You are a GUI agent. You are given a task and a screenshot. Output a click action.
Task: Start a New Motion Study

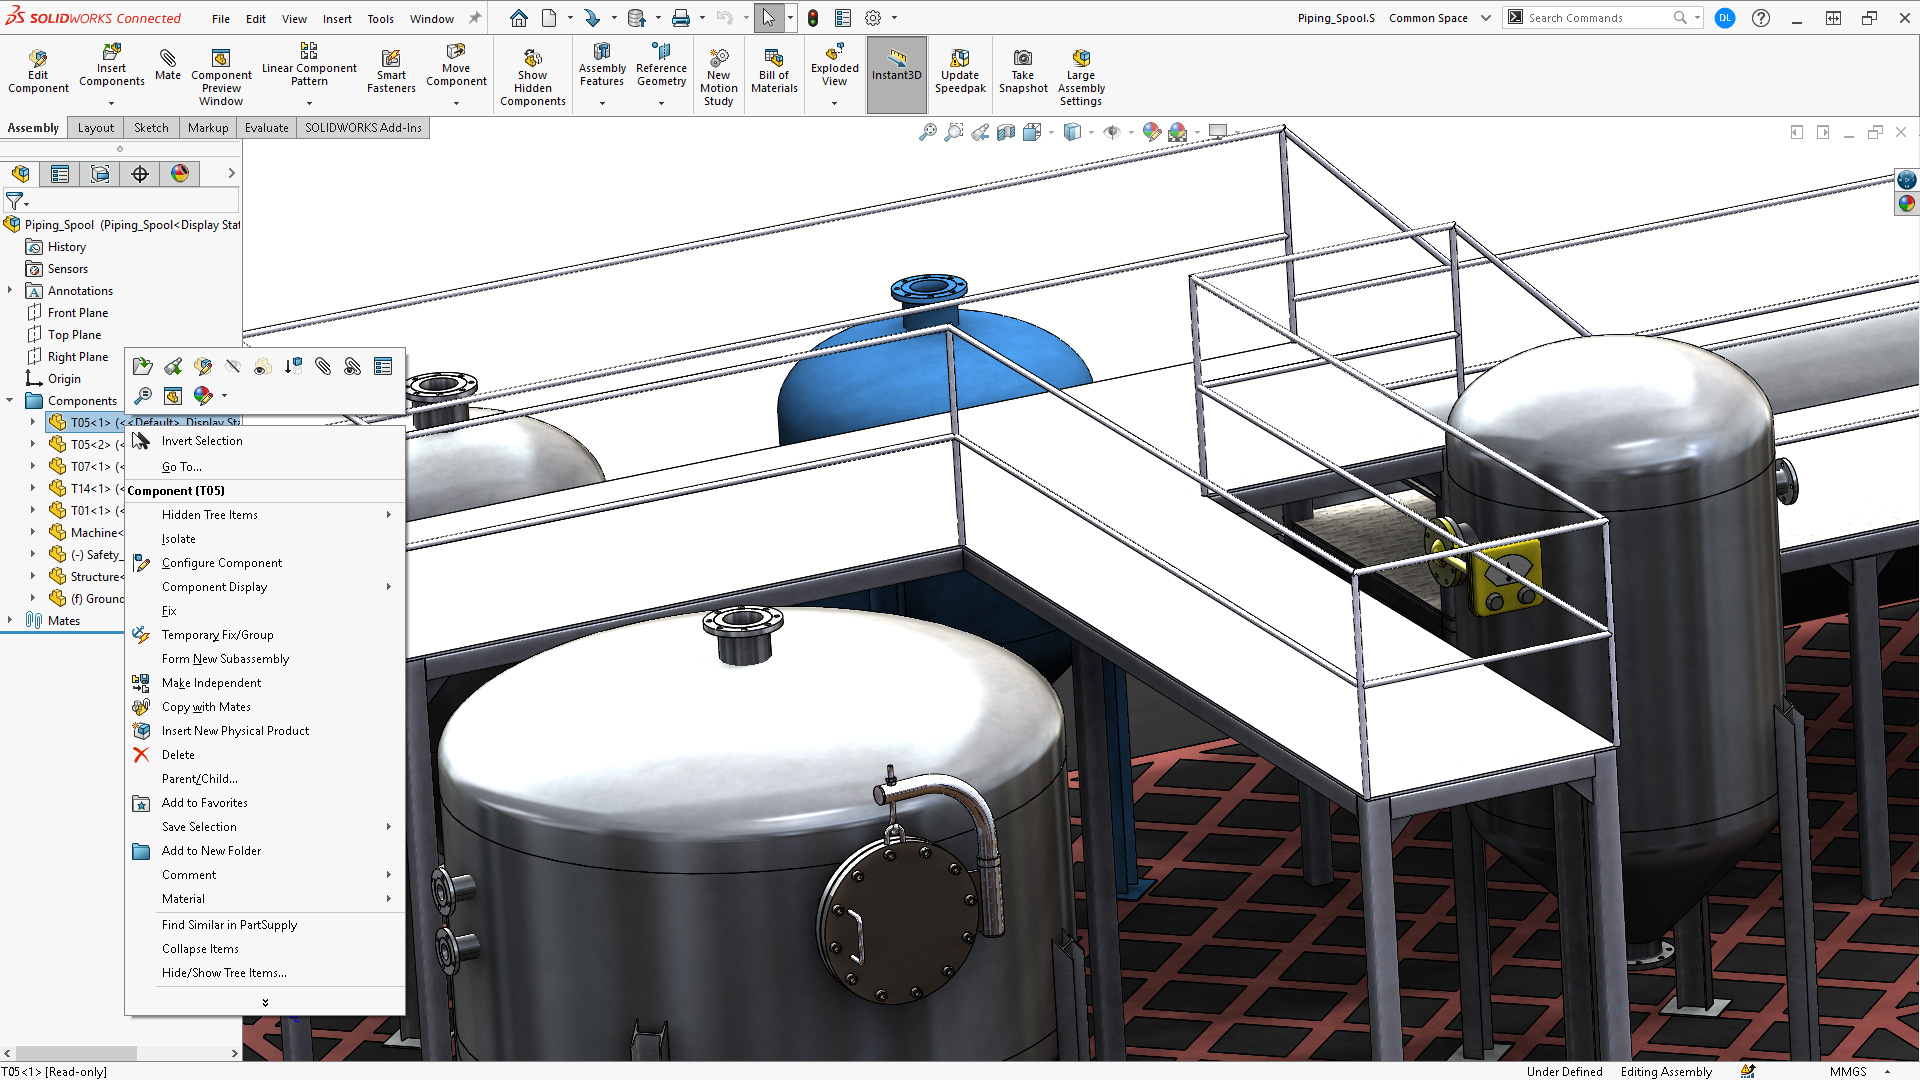(x=719, y=67)
